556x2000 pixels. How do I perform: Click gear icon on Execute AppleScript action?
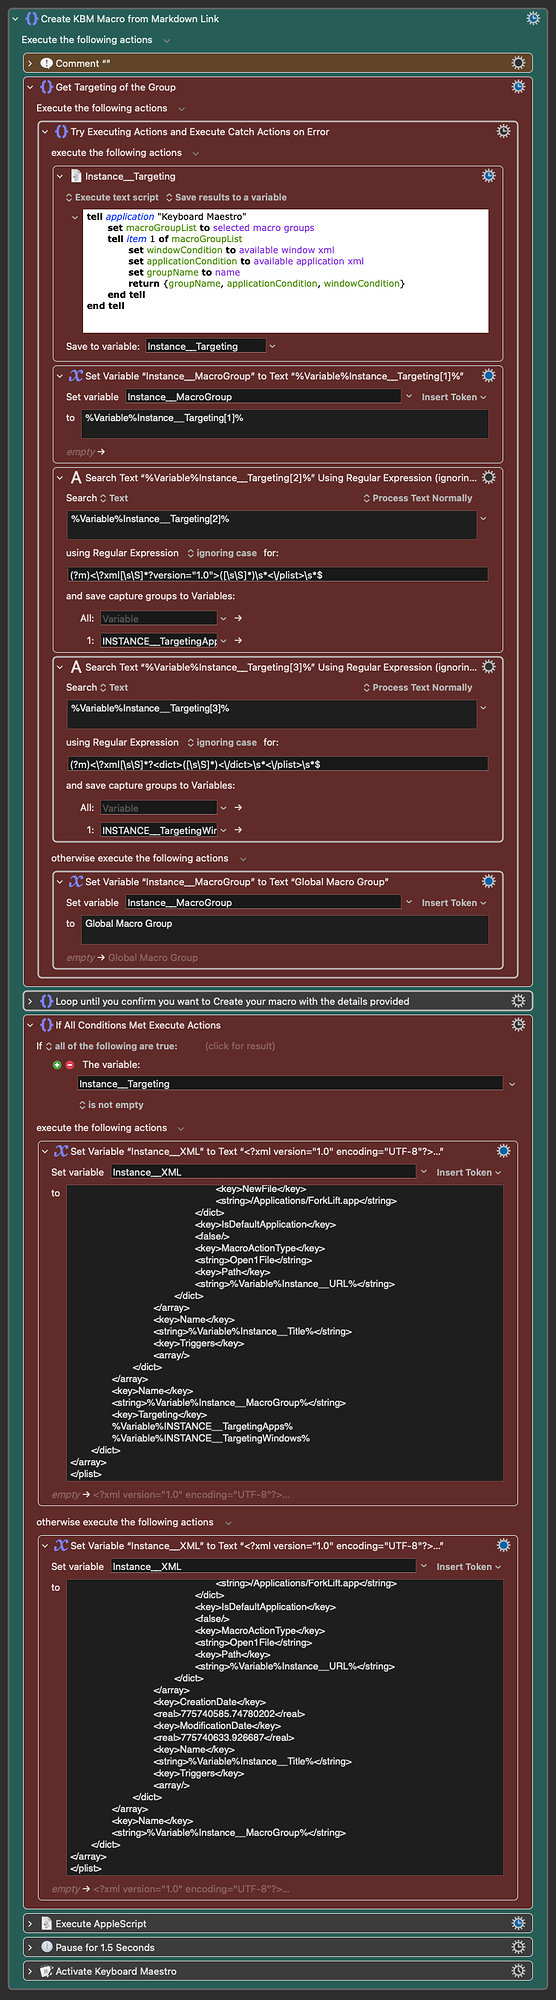(x=518, y=1923)
